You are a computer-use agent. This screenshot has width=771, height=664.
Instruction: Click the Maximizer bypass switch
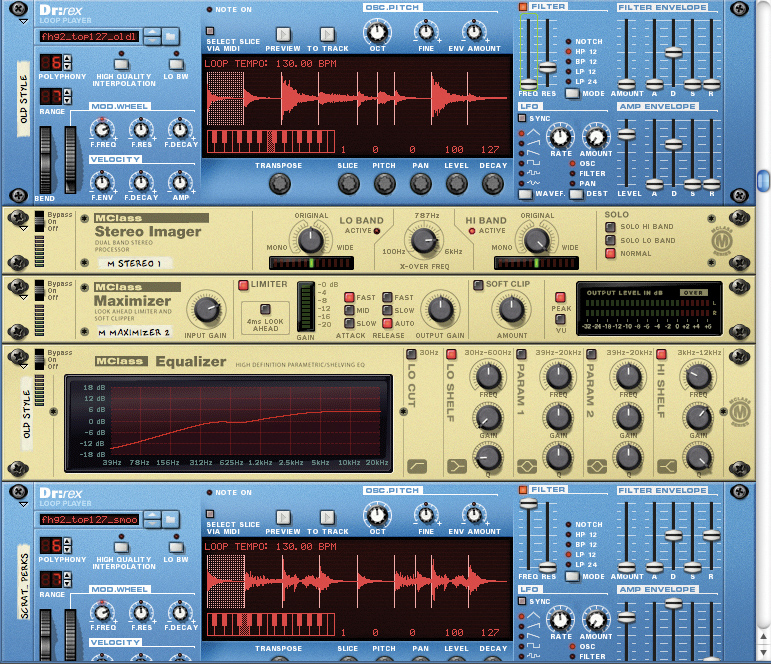pos(39,291)
